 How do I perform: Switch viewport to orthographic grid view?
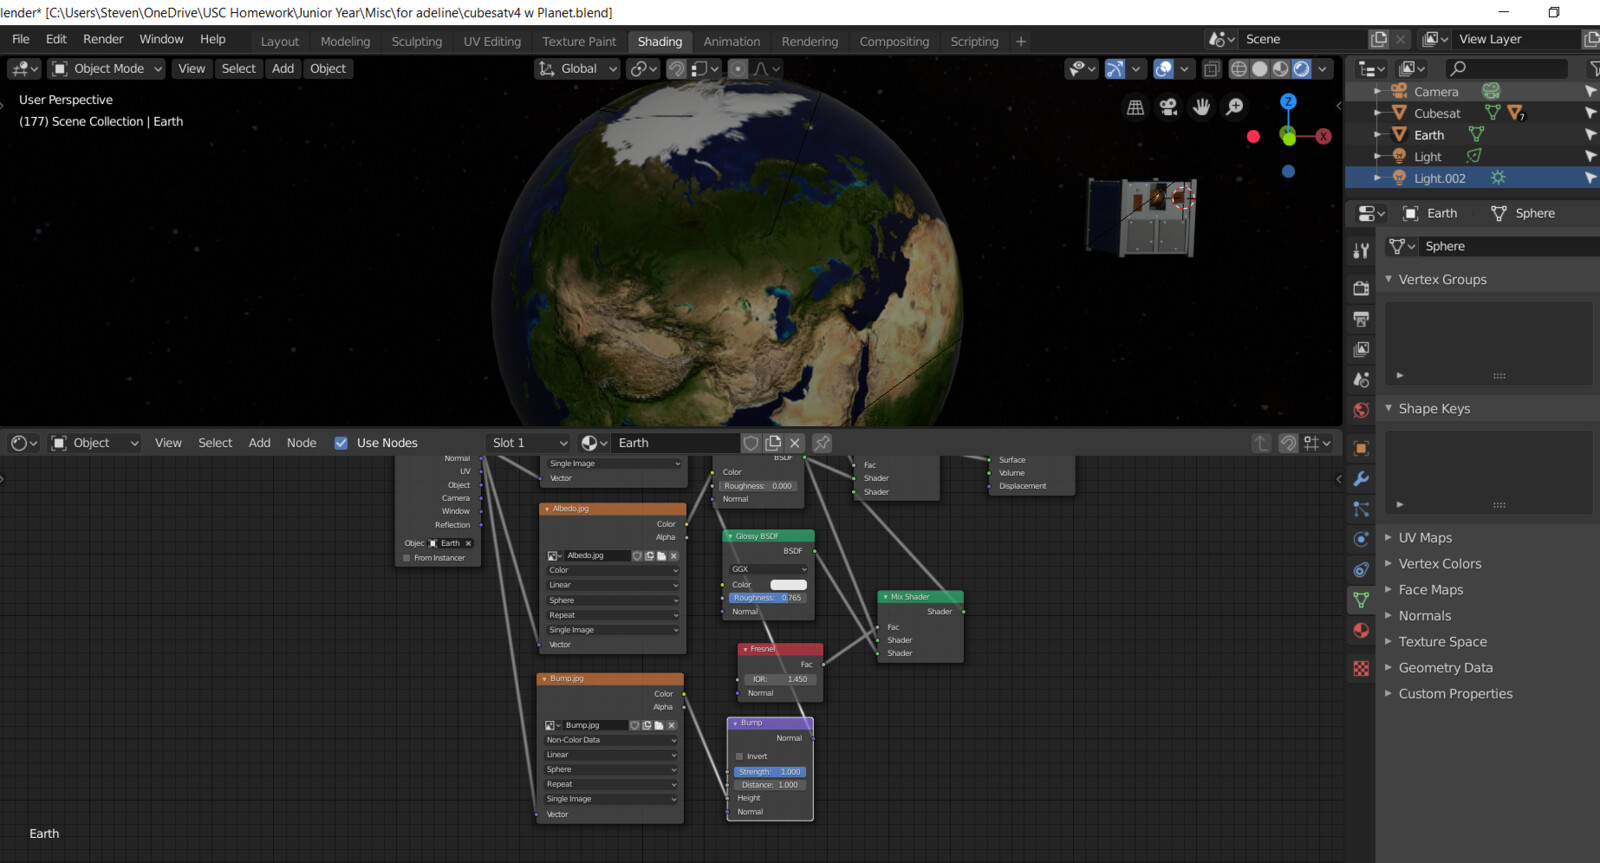1135,107
